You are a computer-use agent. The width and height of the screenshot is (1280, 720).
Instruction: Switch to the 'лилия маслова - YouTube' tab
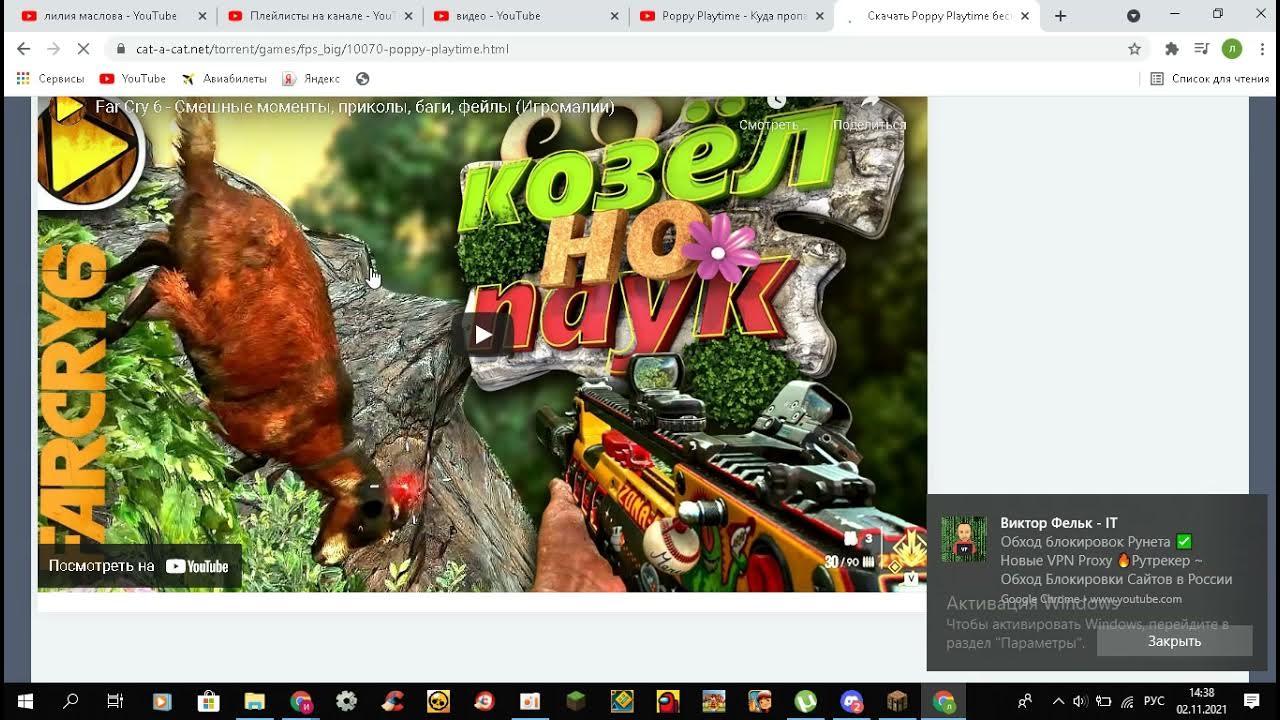click(x=111, y=16)
